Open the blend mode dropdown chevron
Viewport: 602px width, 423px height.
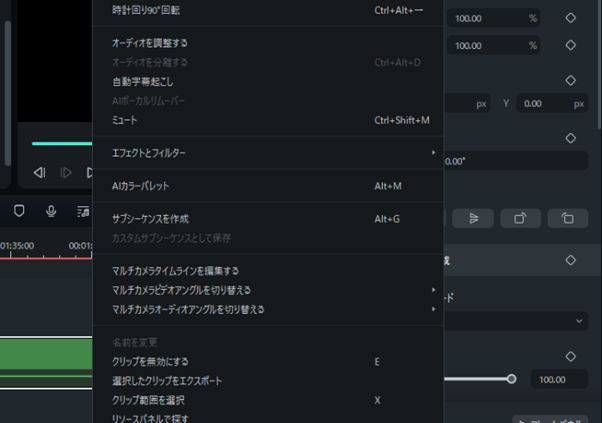tap(579, 321)
